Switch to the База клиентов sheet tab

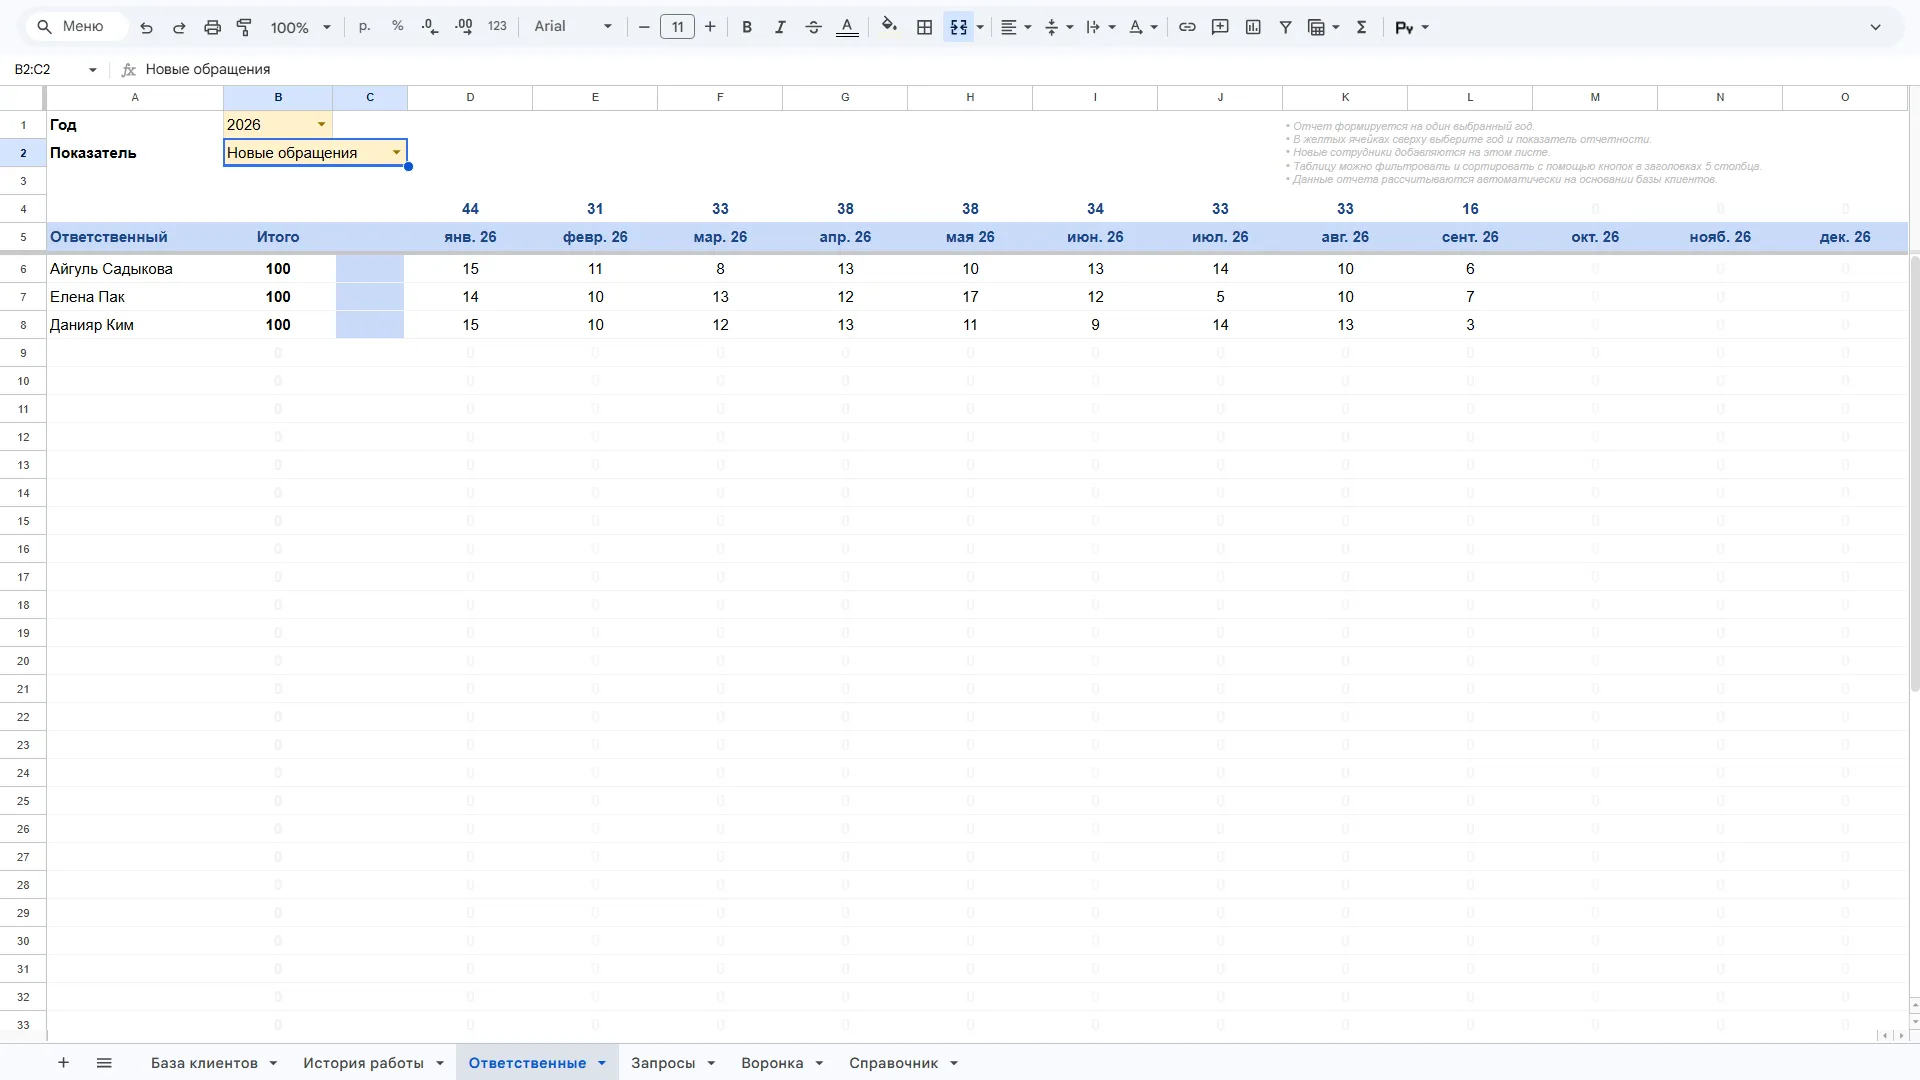pyautogui.click(x=204, y=1063)
